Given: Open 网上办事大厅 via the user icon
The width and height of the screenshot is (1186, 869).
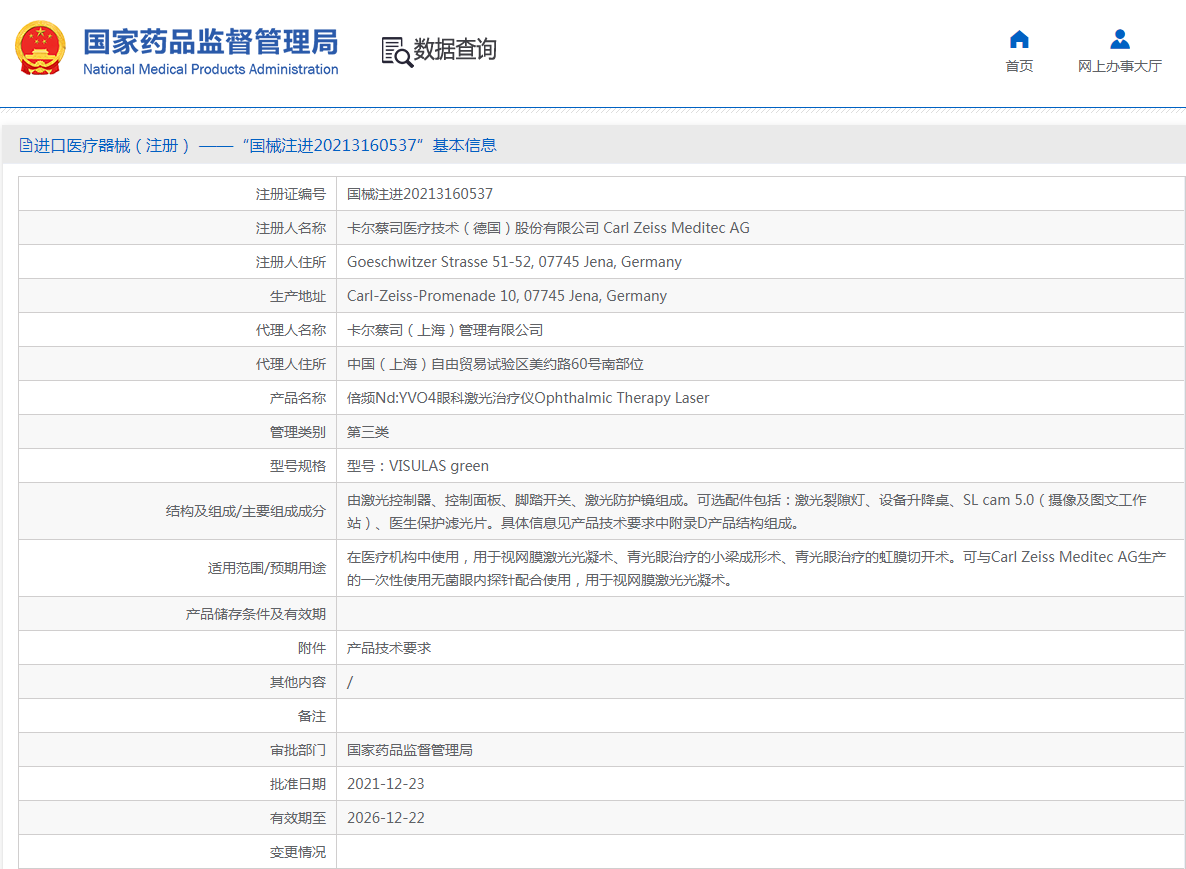Looking at the screenshot, I should pos(1119,39).
